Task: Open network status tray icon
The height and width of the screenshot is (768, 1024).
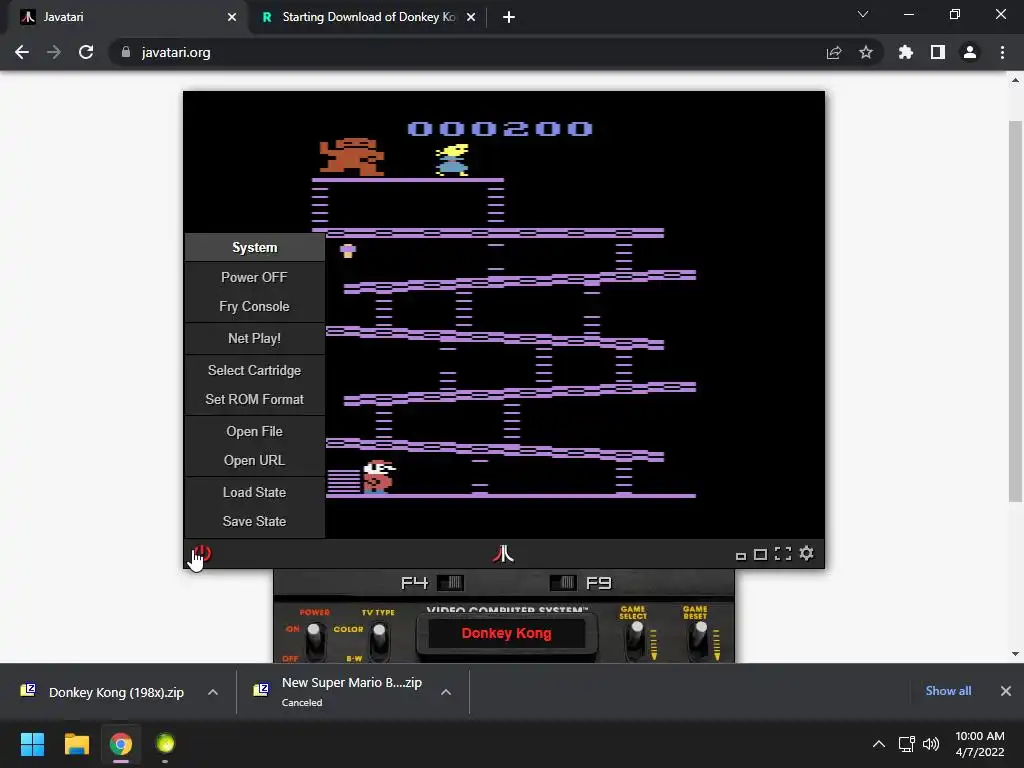Action: (906, 744)
